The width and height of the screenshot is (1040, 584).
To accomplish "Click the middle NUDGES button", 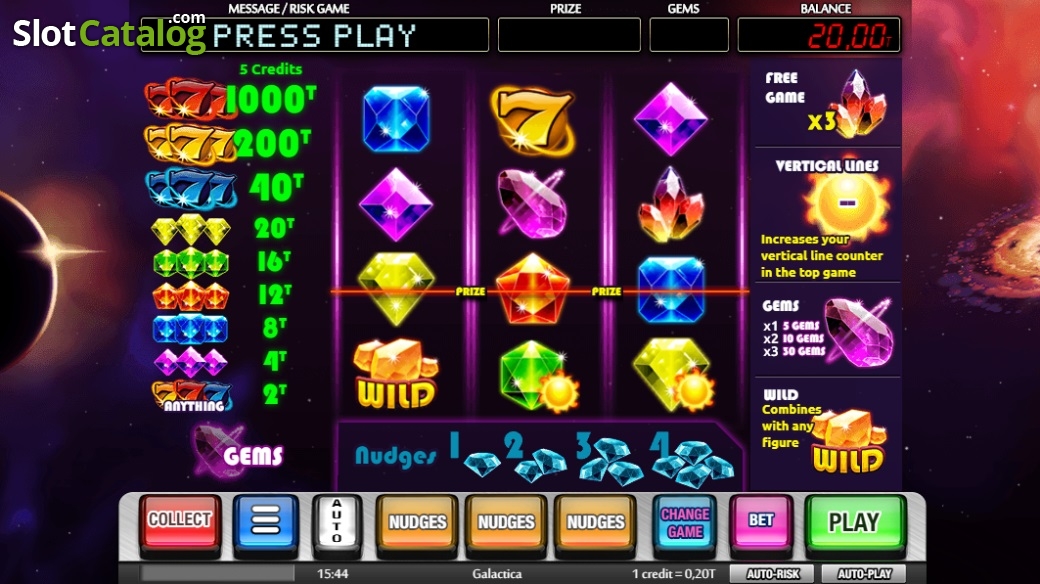I will tap(506, 522).
